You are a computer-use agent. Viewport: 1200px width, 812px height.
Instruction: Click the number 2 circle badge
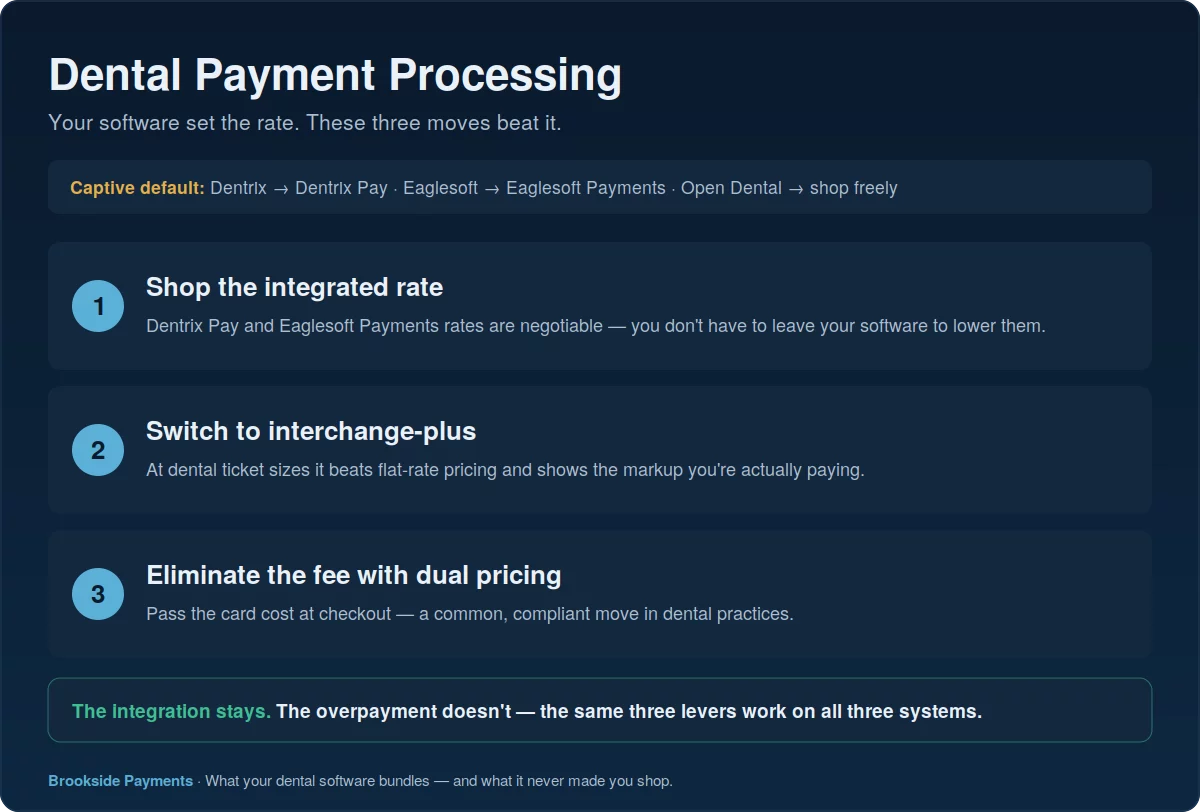[x=98, y=450]
